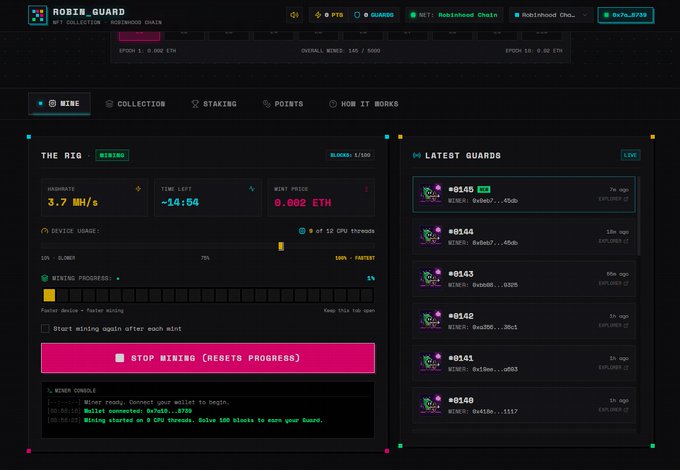This screenshot has height=470, width=680.
Task: Open the Explorer link for guard #0142
Action: (x=613, y=325)
